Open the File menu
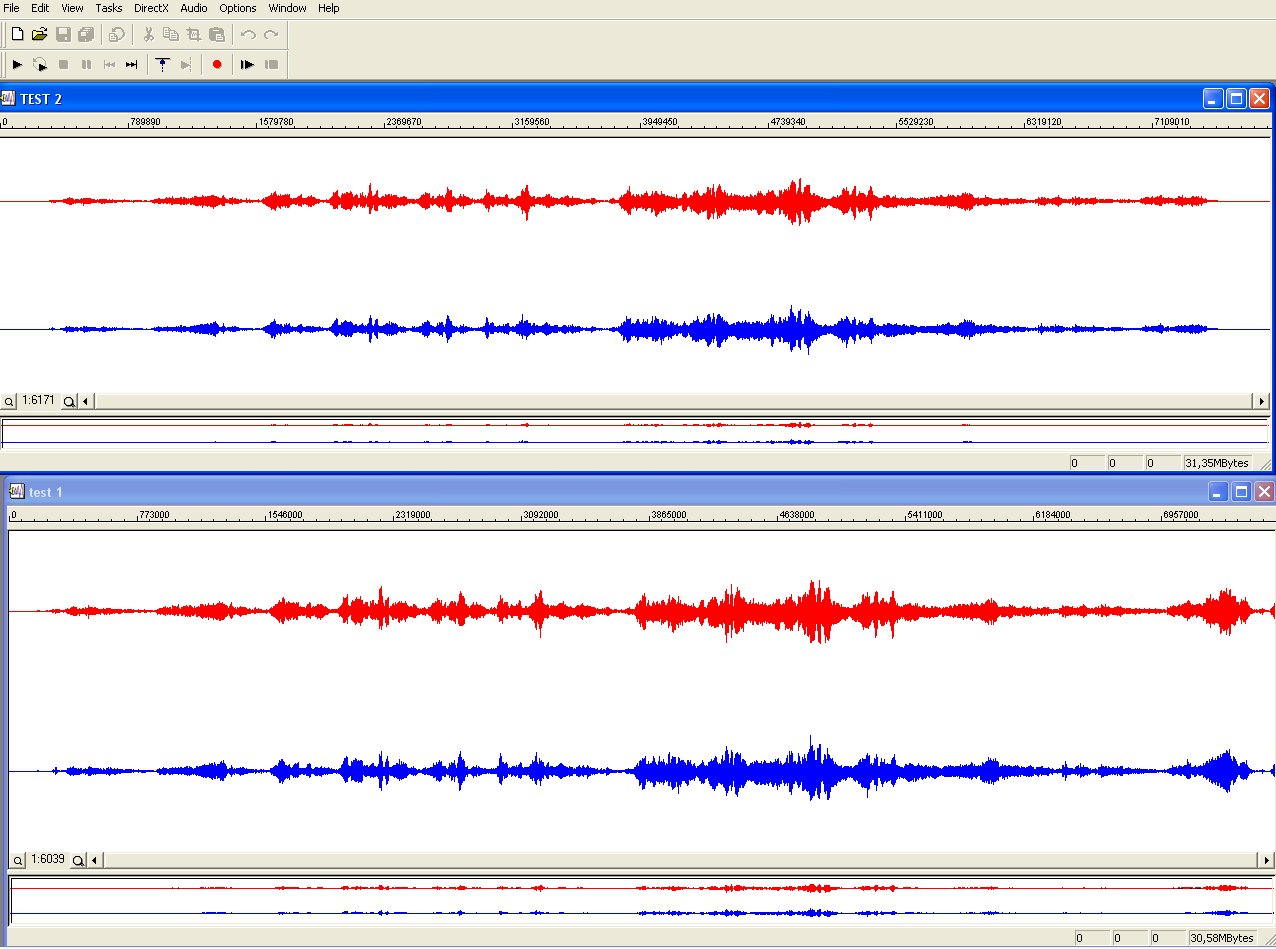The height and width of the screenshot is (949, 1276). [x=12, y=8]
